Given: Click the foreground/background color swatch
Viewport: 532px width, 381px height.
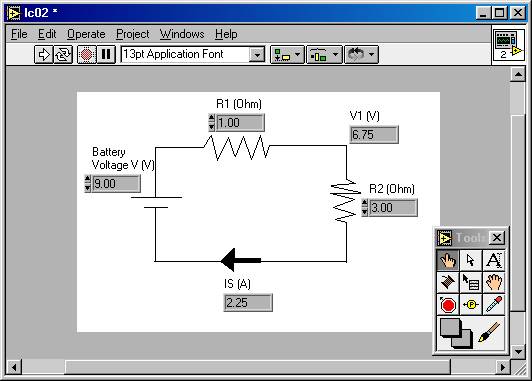Looking at the screenshot, I should [x=456, y=334].
